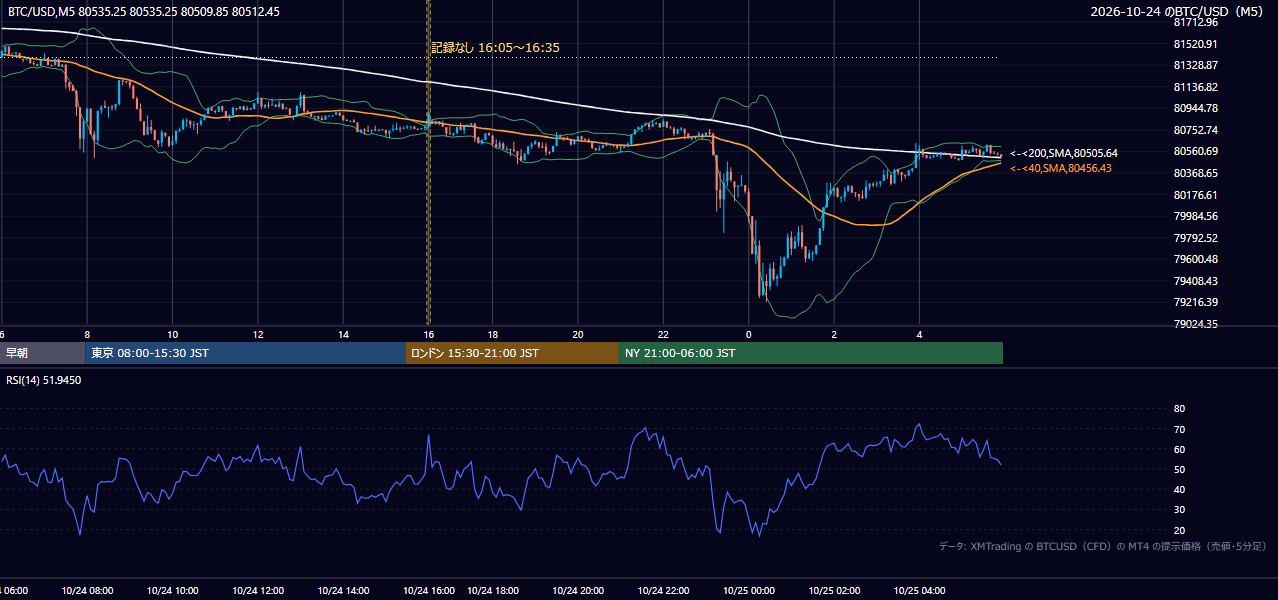Click price axis value 80560.69
The width and height of the screenshot is (1278, 600).
pyautogui.click(x=1195, y=151)
